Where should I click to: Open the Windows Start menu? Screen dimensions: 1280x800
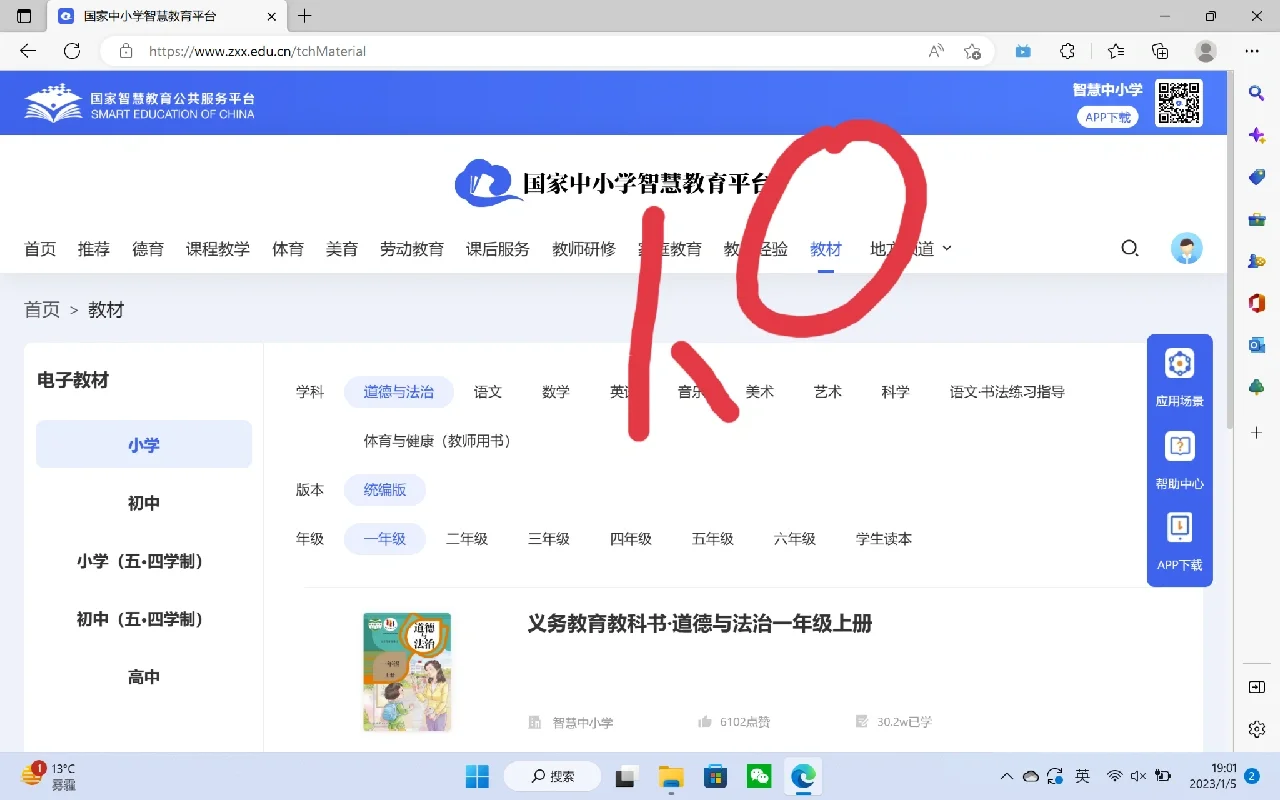coord(477,776)
